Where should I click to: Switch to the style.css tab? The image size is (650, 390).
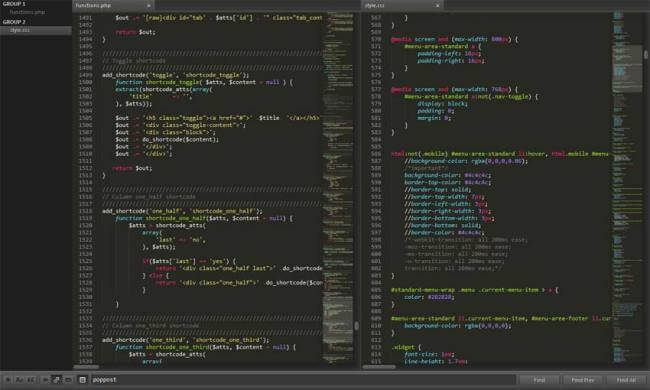coord(402,5)
